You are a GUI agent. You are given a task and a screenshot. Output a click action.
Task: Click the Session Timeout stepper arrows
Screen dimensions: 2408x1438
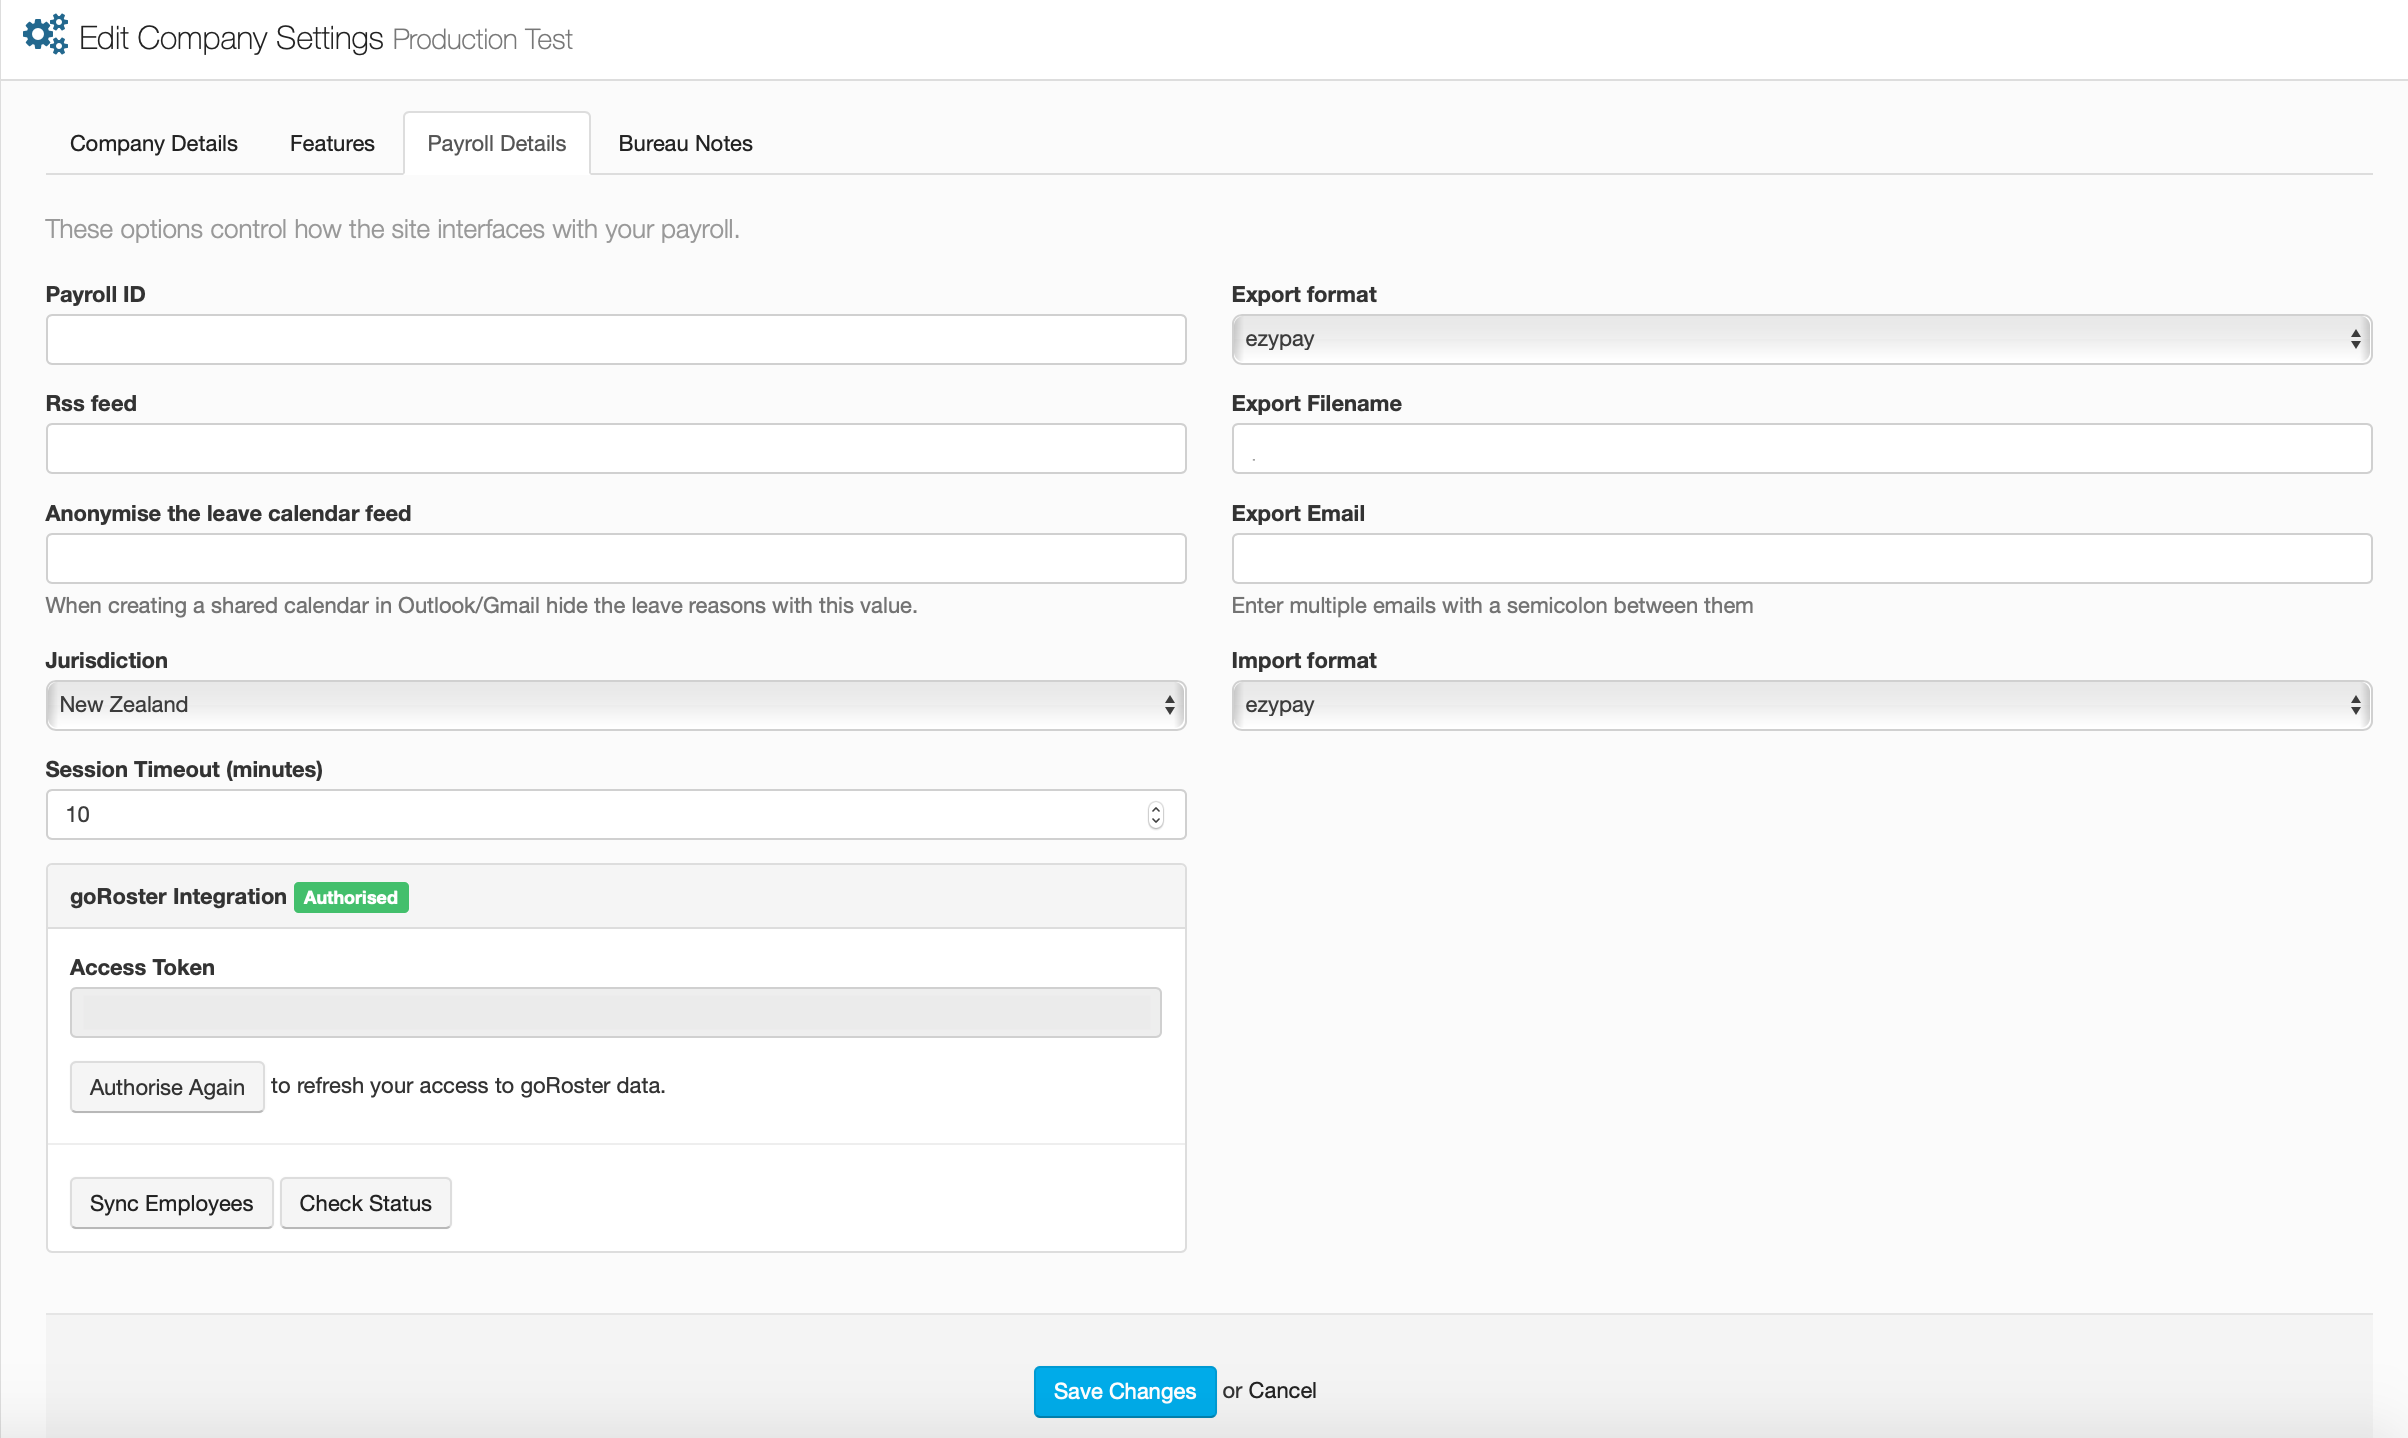coord(1155,815)
